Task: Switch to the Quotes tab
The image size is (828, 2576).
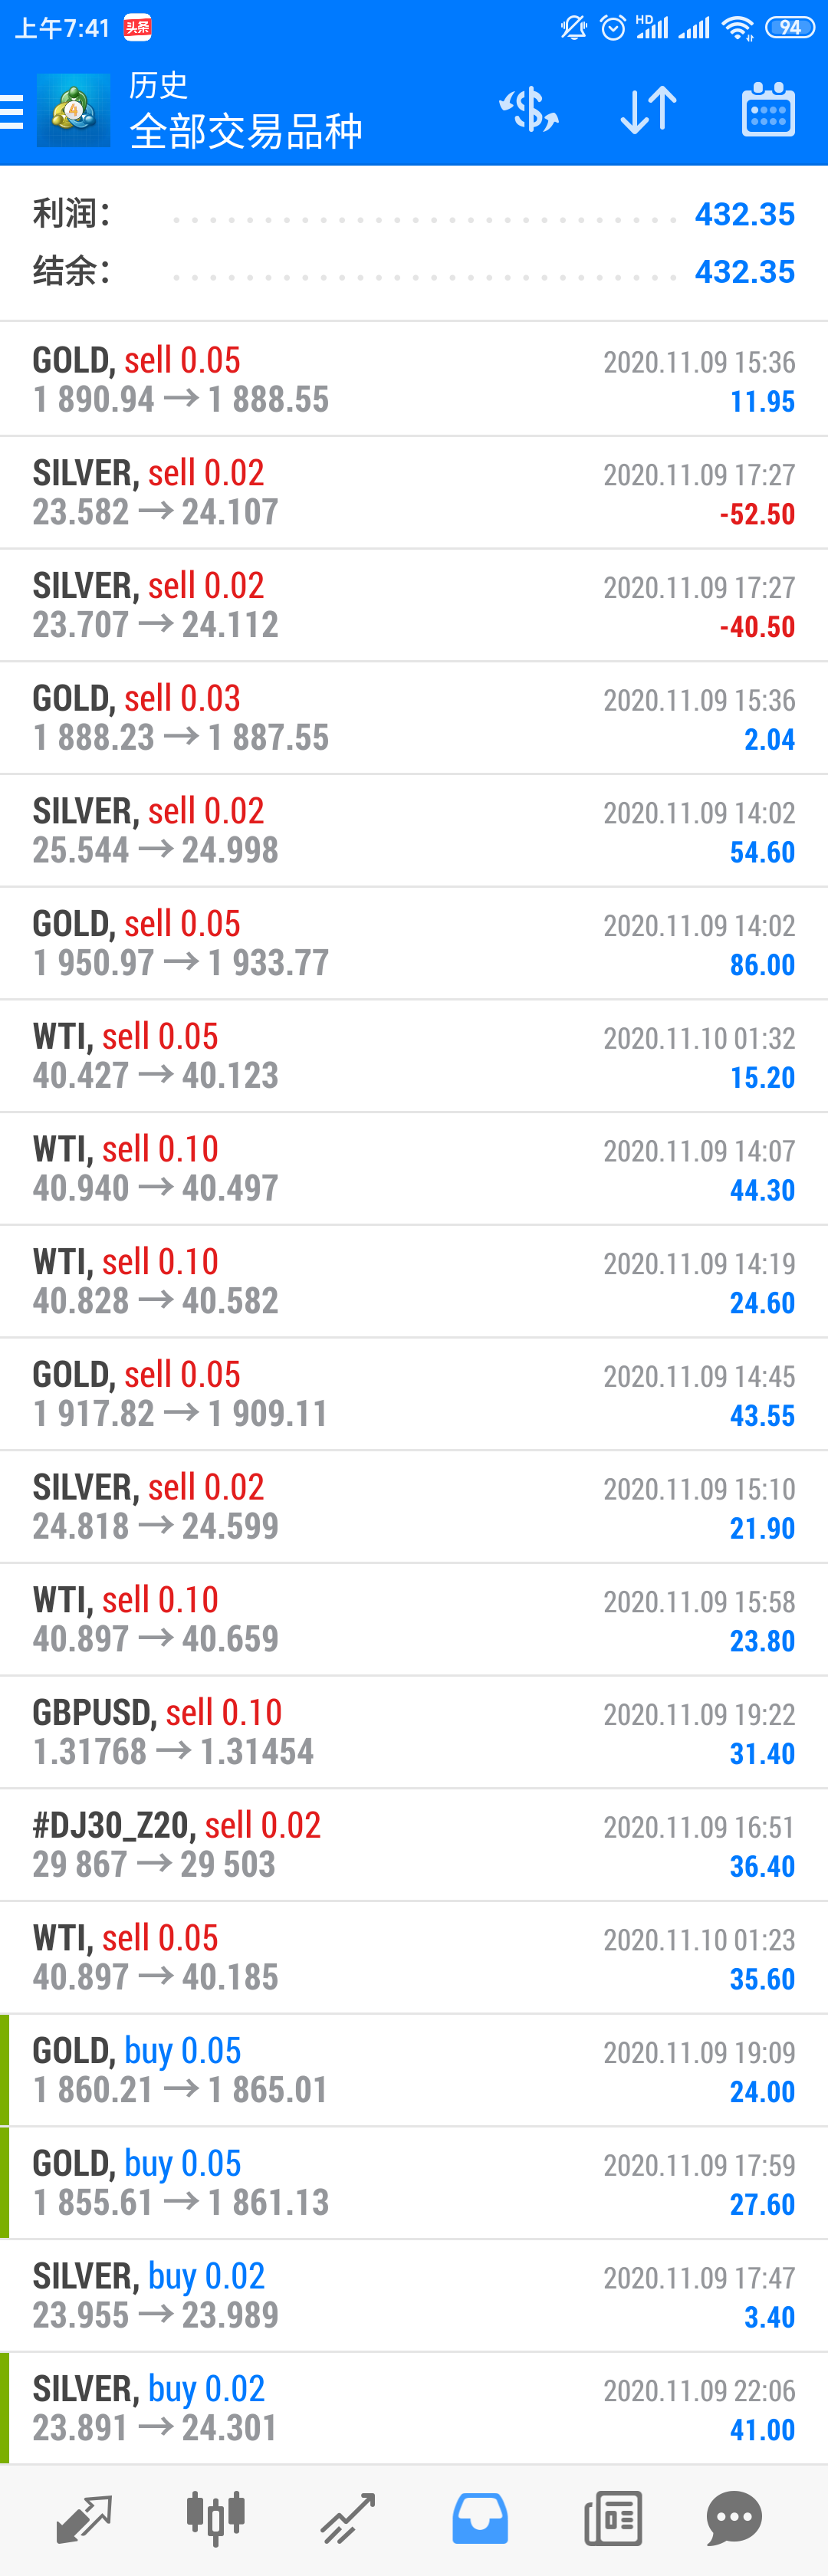Action: [x=84, y=2517]
